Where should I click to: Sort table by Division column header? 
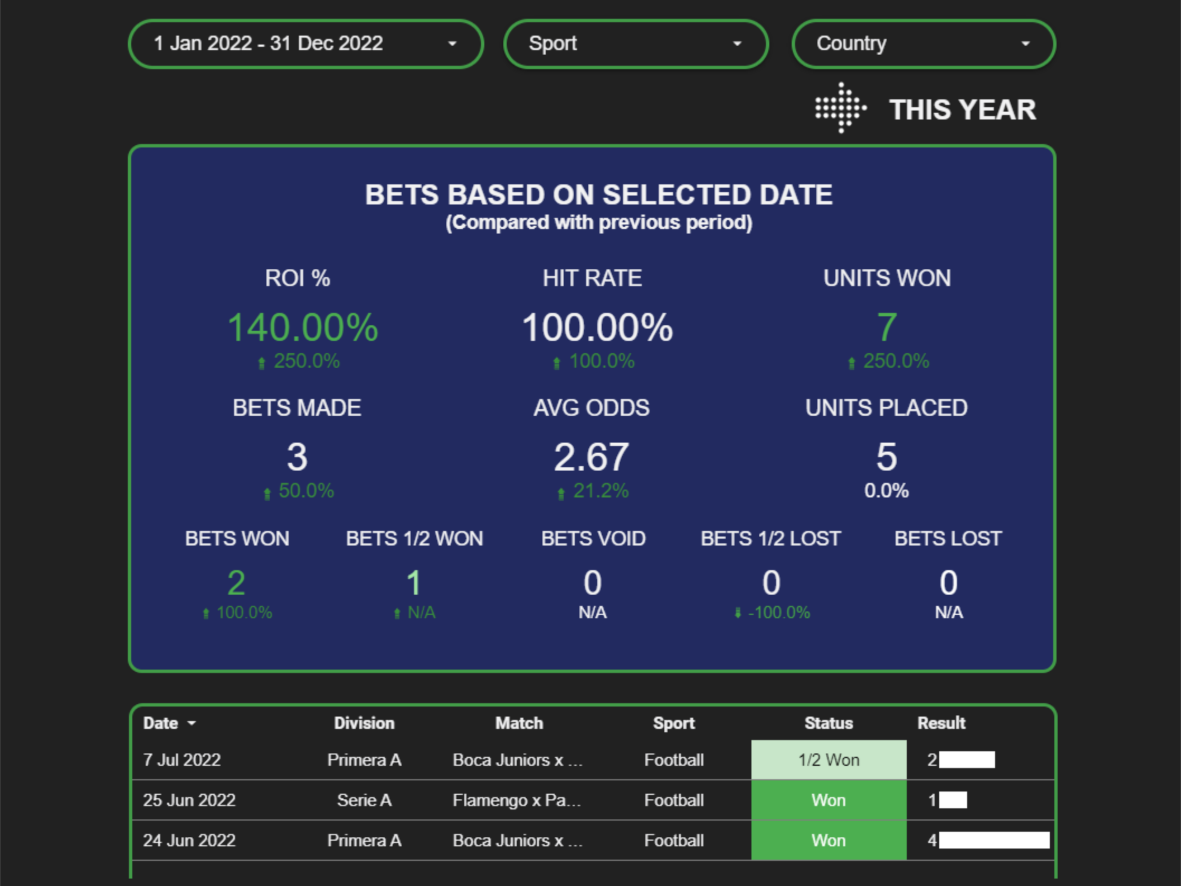tap(364, 723)
